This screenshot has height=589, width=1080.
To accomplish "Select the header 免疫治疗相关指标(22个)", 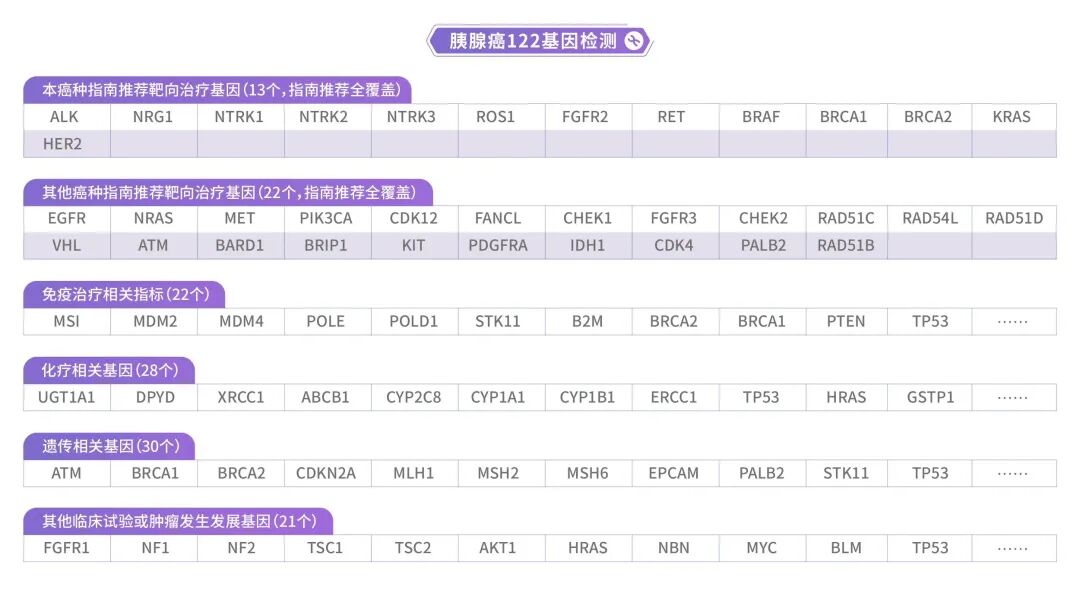I will point(124,294).
